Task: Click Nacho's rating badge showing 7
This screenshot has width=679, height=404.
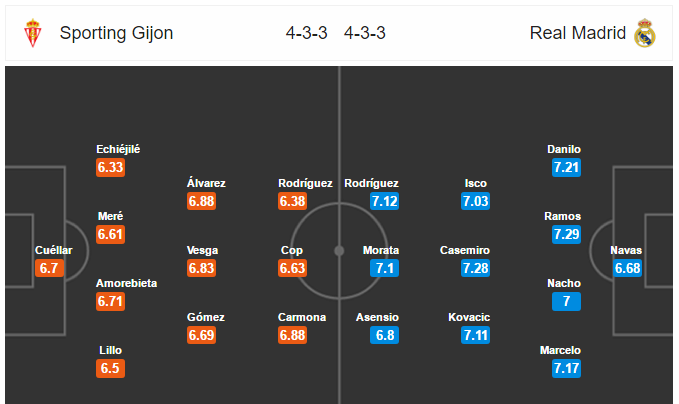Action: pyautogui.click(x=566, y=301)
